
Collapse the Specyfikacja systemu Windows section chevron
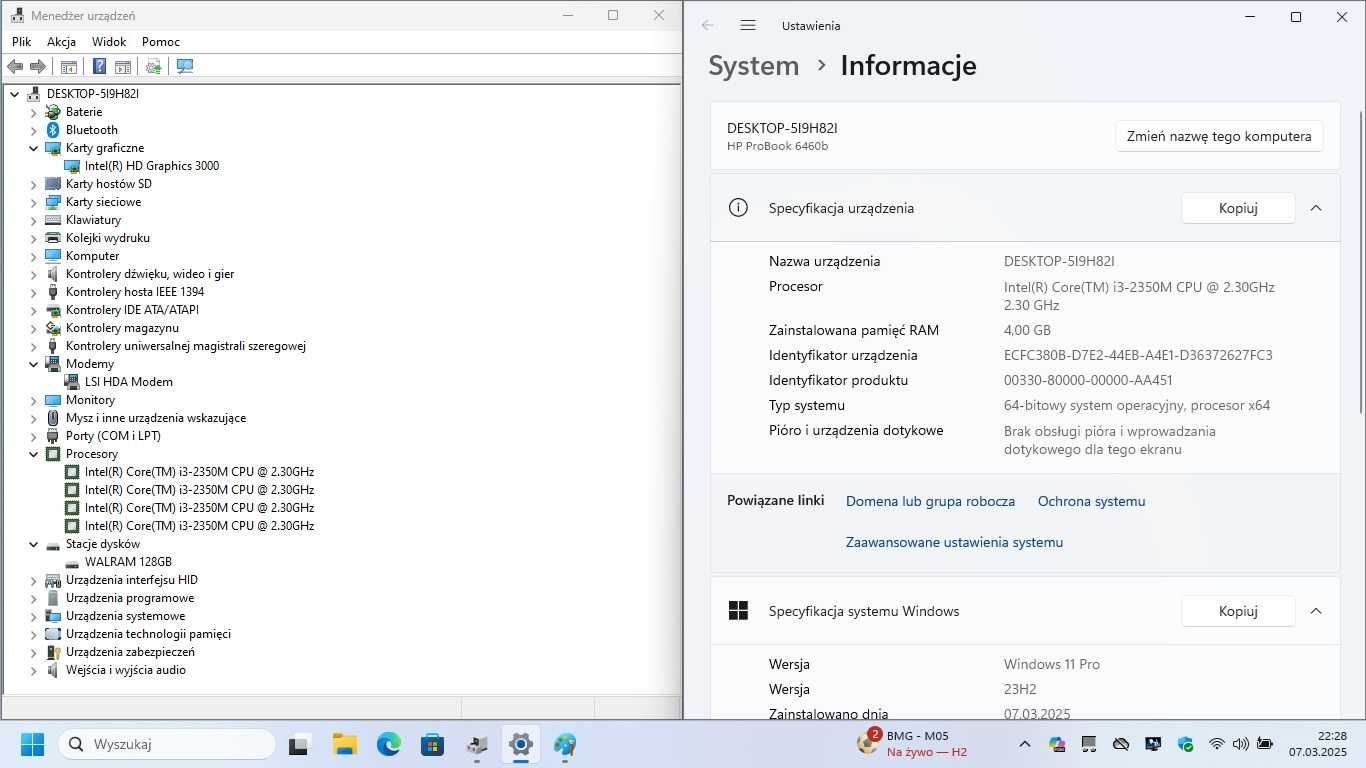[x=1316, y=611]
